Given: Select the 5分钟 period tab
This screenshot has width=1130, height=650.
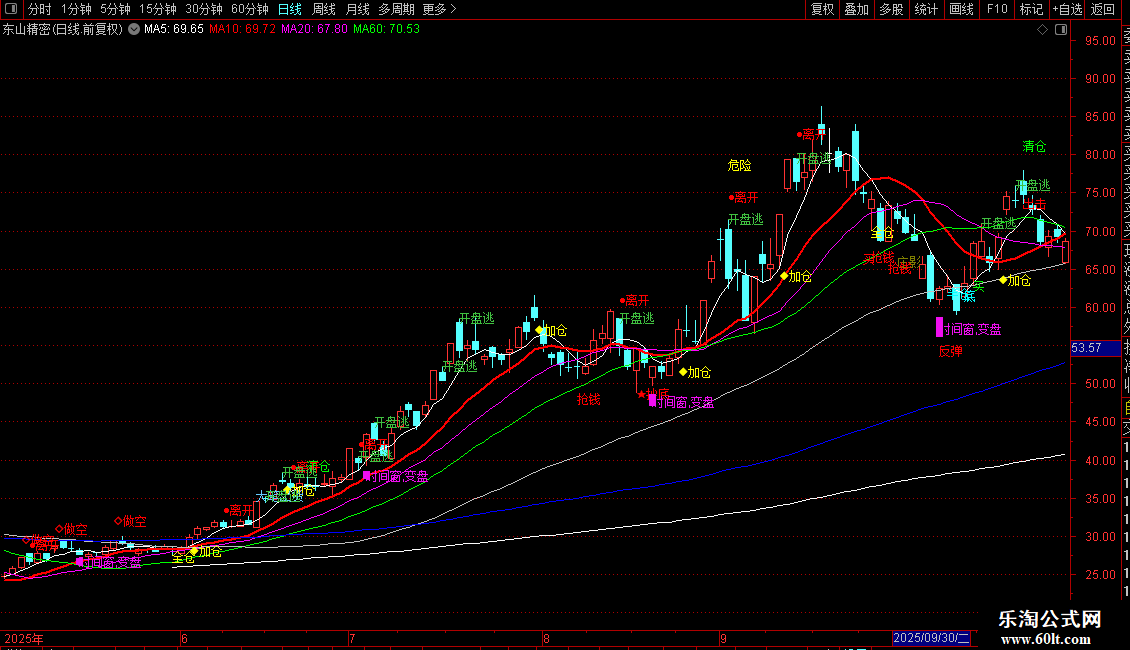Looking at the screenshot, I should (115, 9).
